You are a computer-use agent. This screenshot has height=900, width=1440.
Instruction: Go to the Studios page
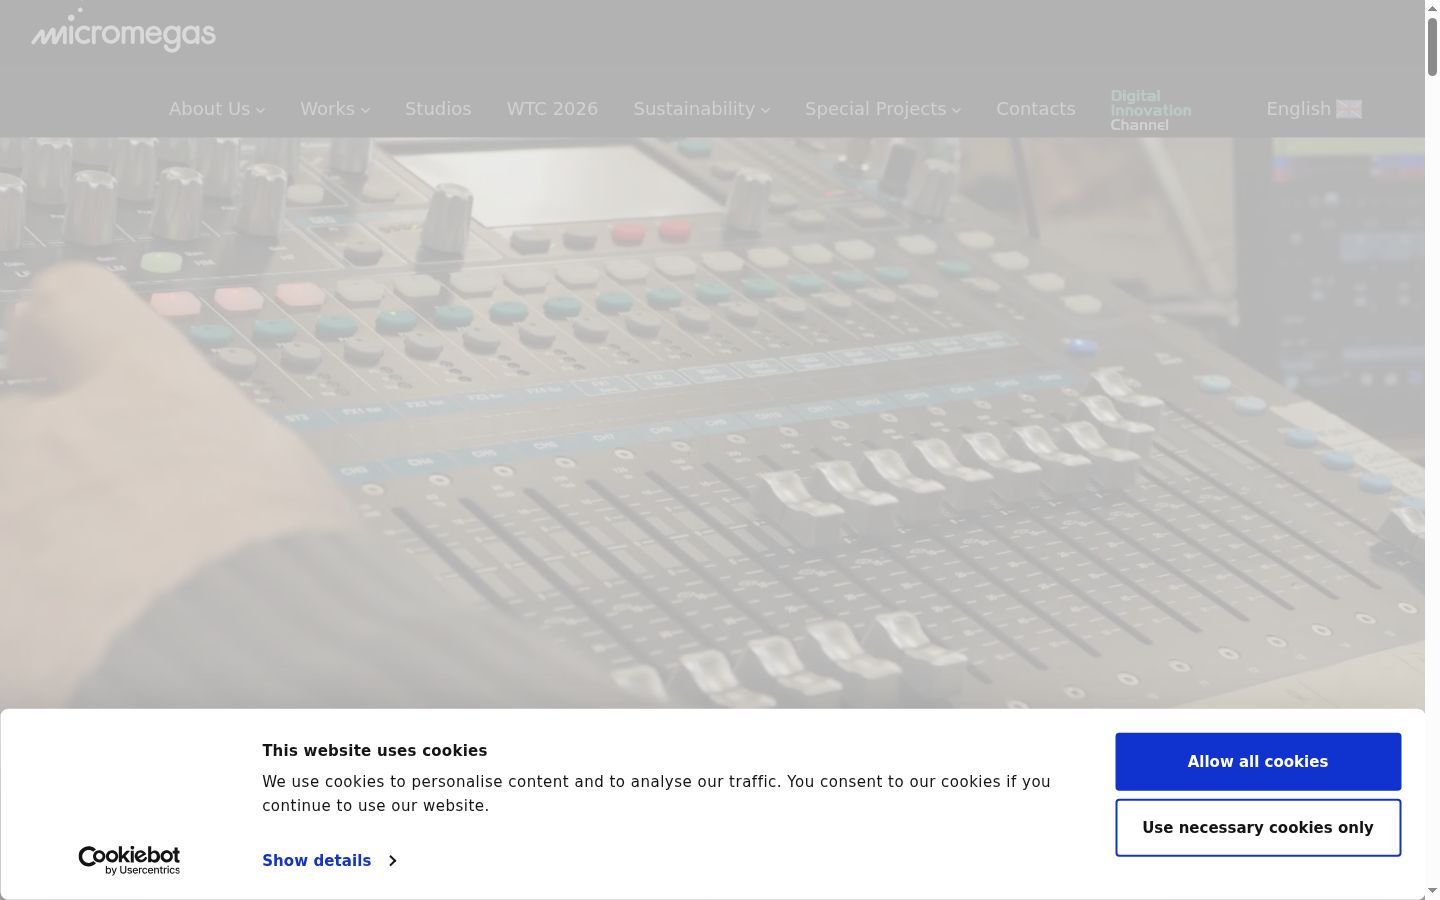tap(438, 109)
